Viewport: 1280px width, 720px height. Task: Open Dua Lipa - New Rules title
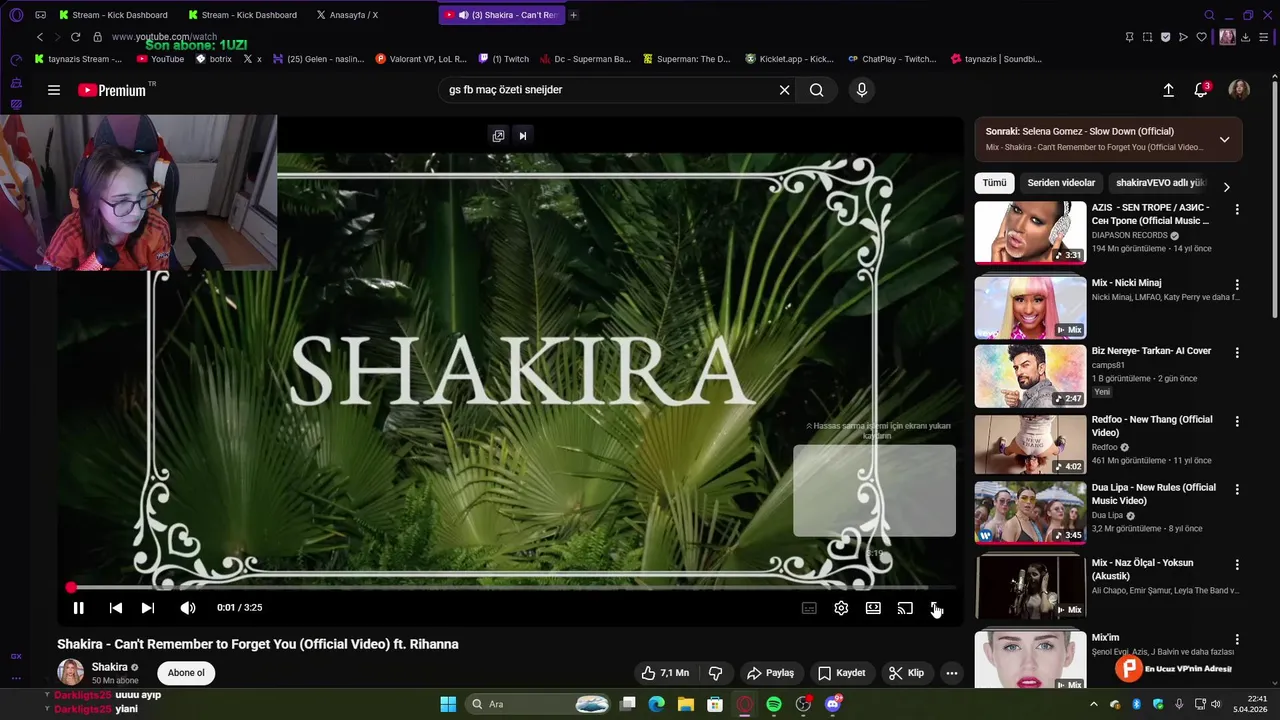click(1154, 494)
